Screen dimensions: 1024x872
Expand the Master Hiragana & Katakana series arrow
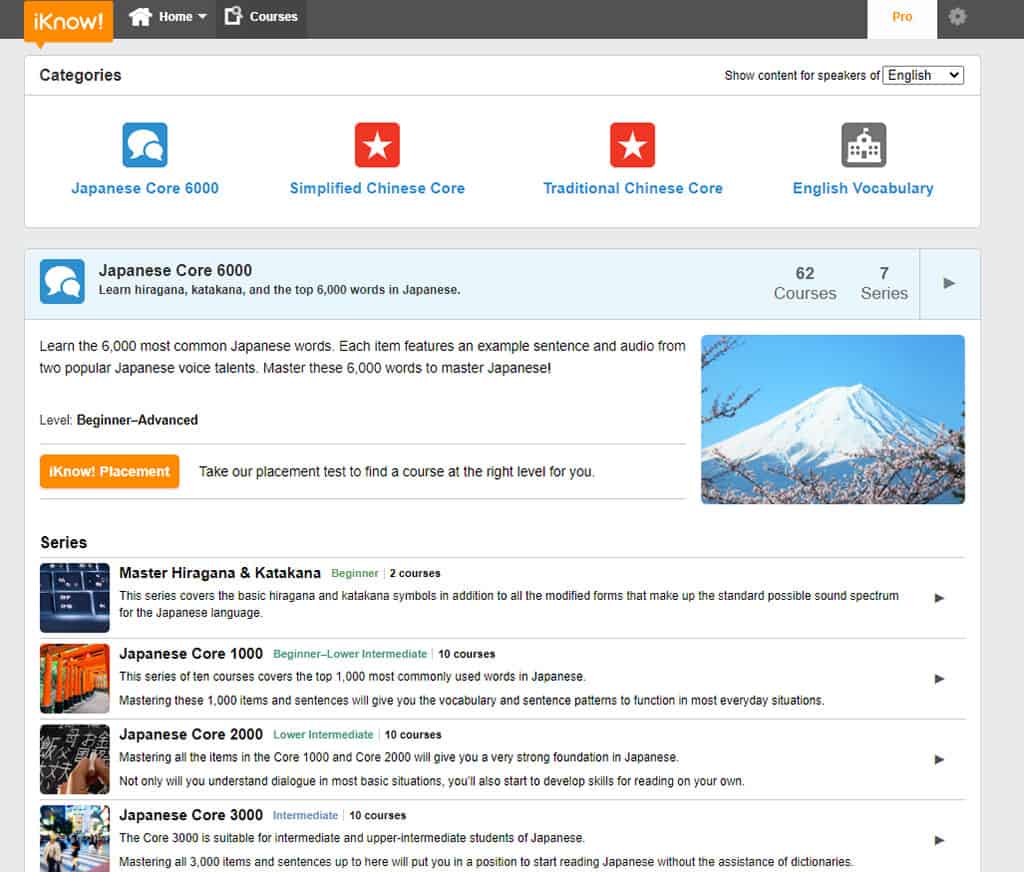[x=938, y=598]
